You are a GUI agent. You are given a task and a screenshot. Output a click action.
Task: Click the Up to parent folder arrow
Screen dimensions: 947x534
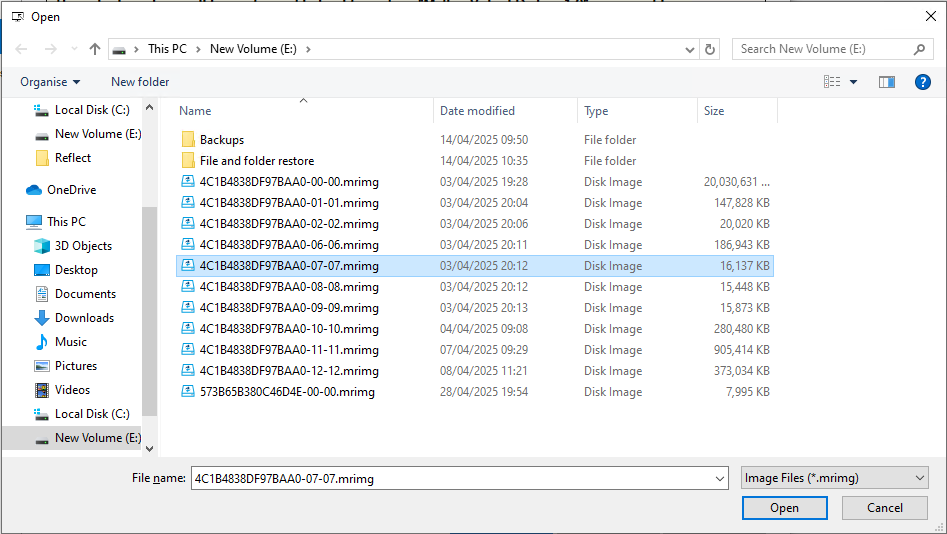[95, 49]
